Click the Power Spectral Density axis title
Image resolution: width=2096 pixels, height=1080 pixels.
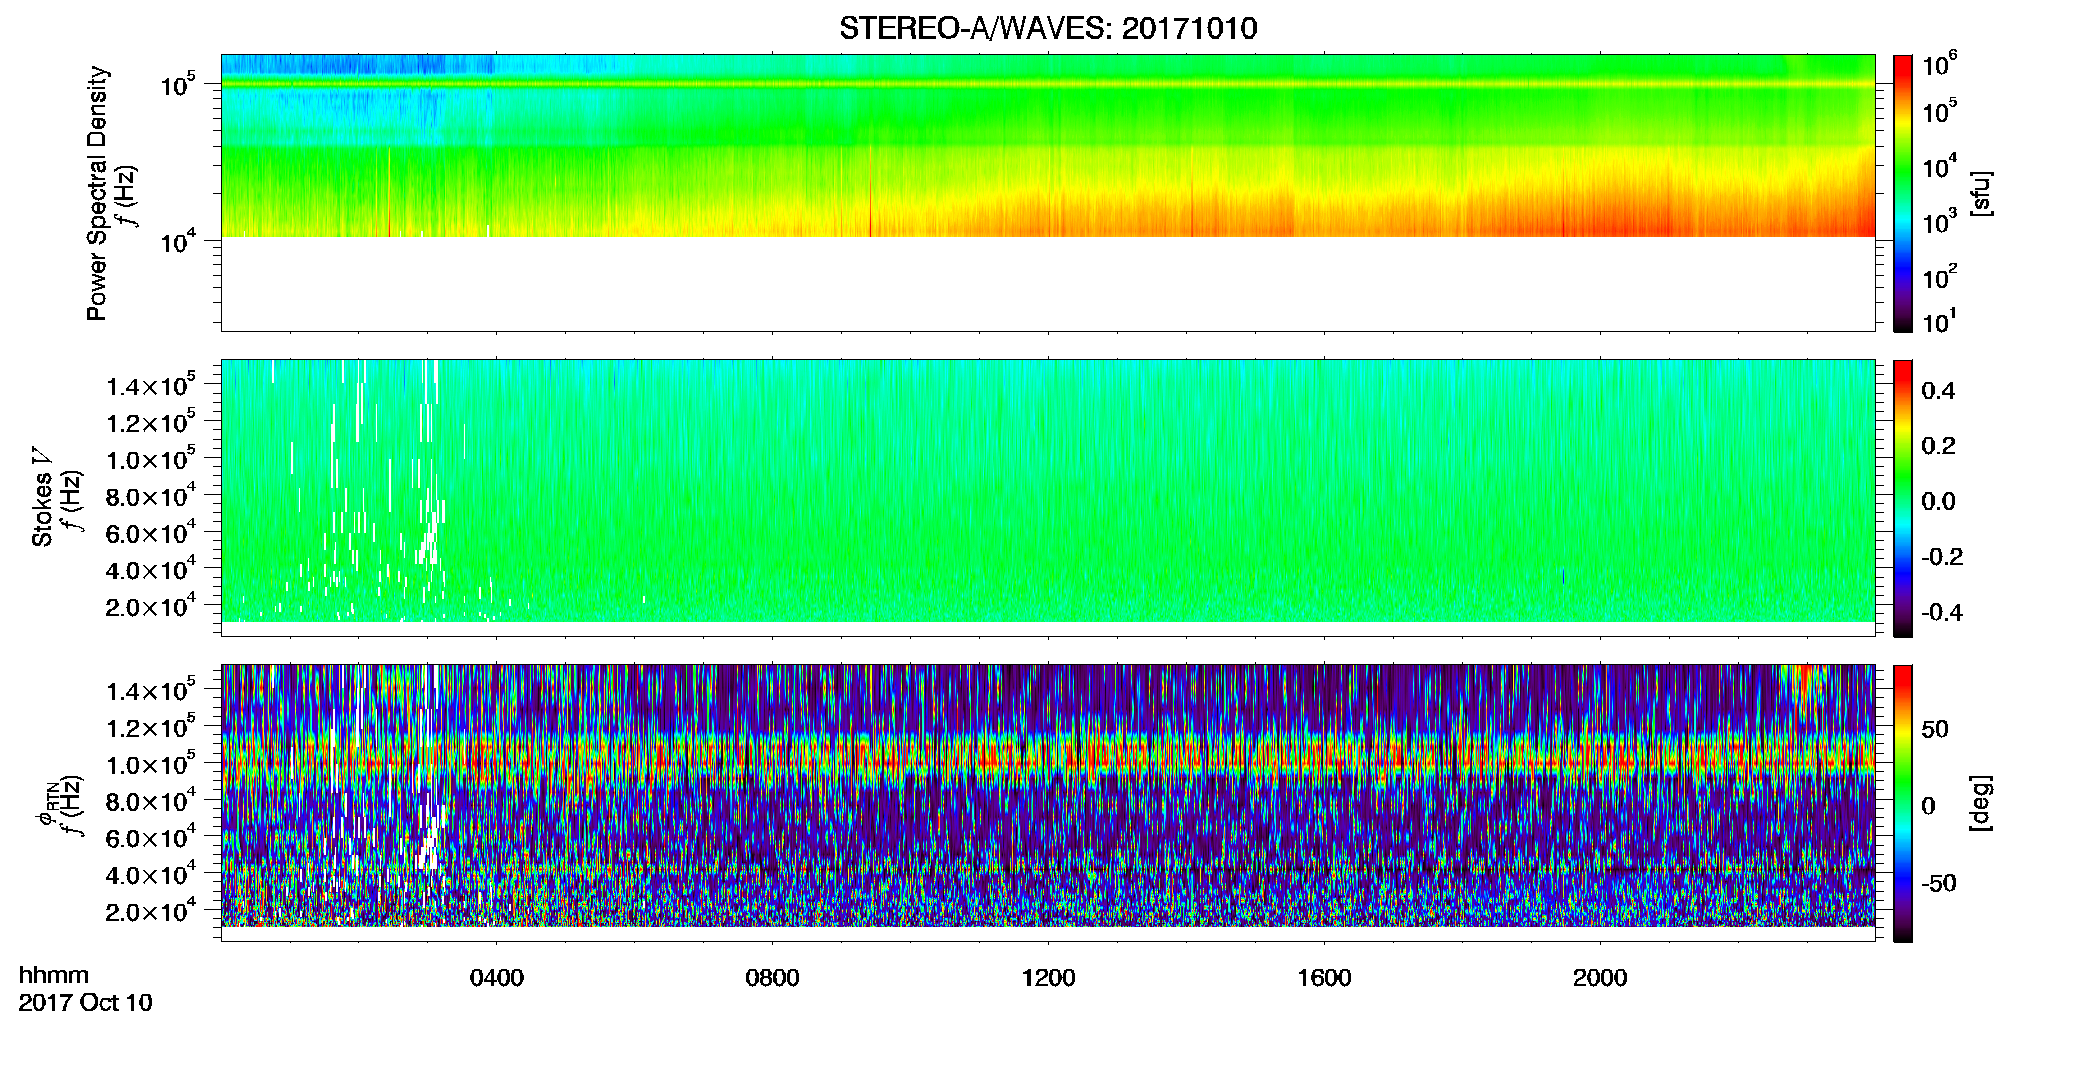(97, 193)
